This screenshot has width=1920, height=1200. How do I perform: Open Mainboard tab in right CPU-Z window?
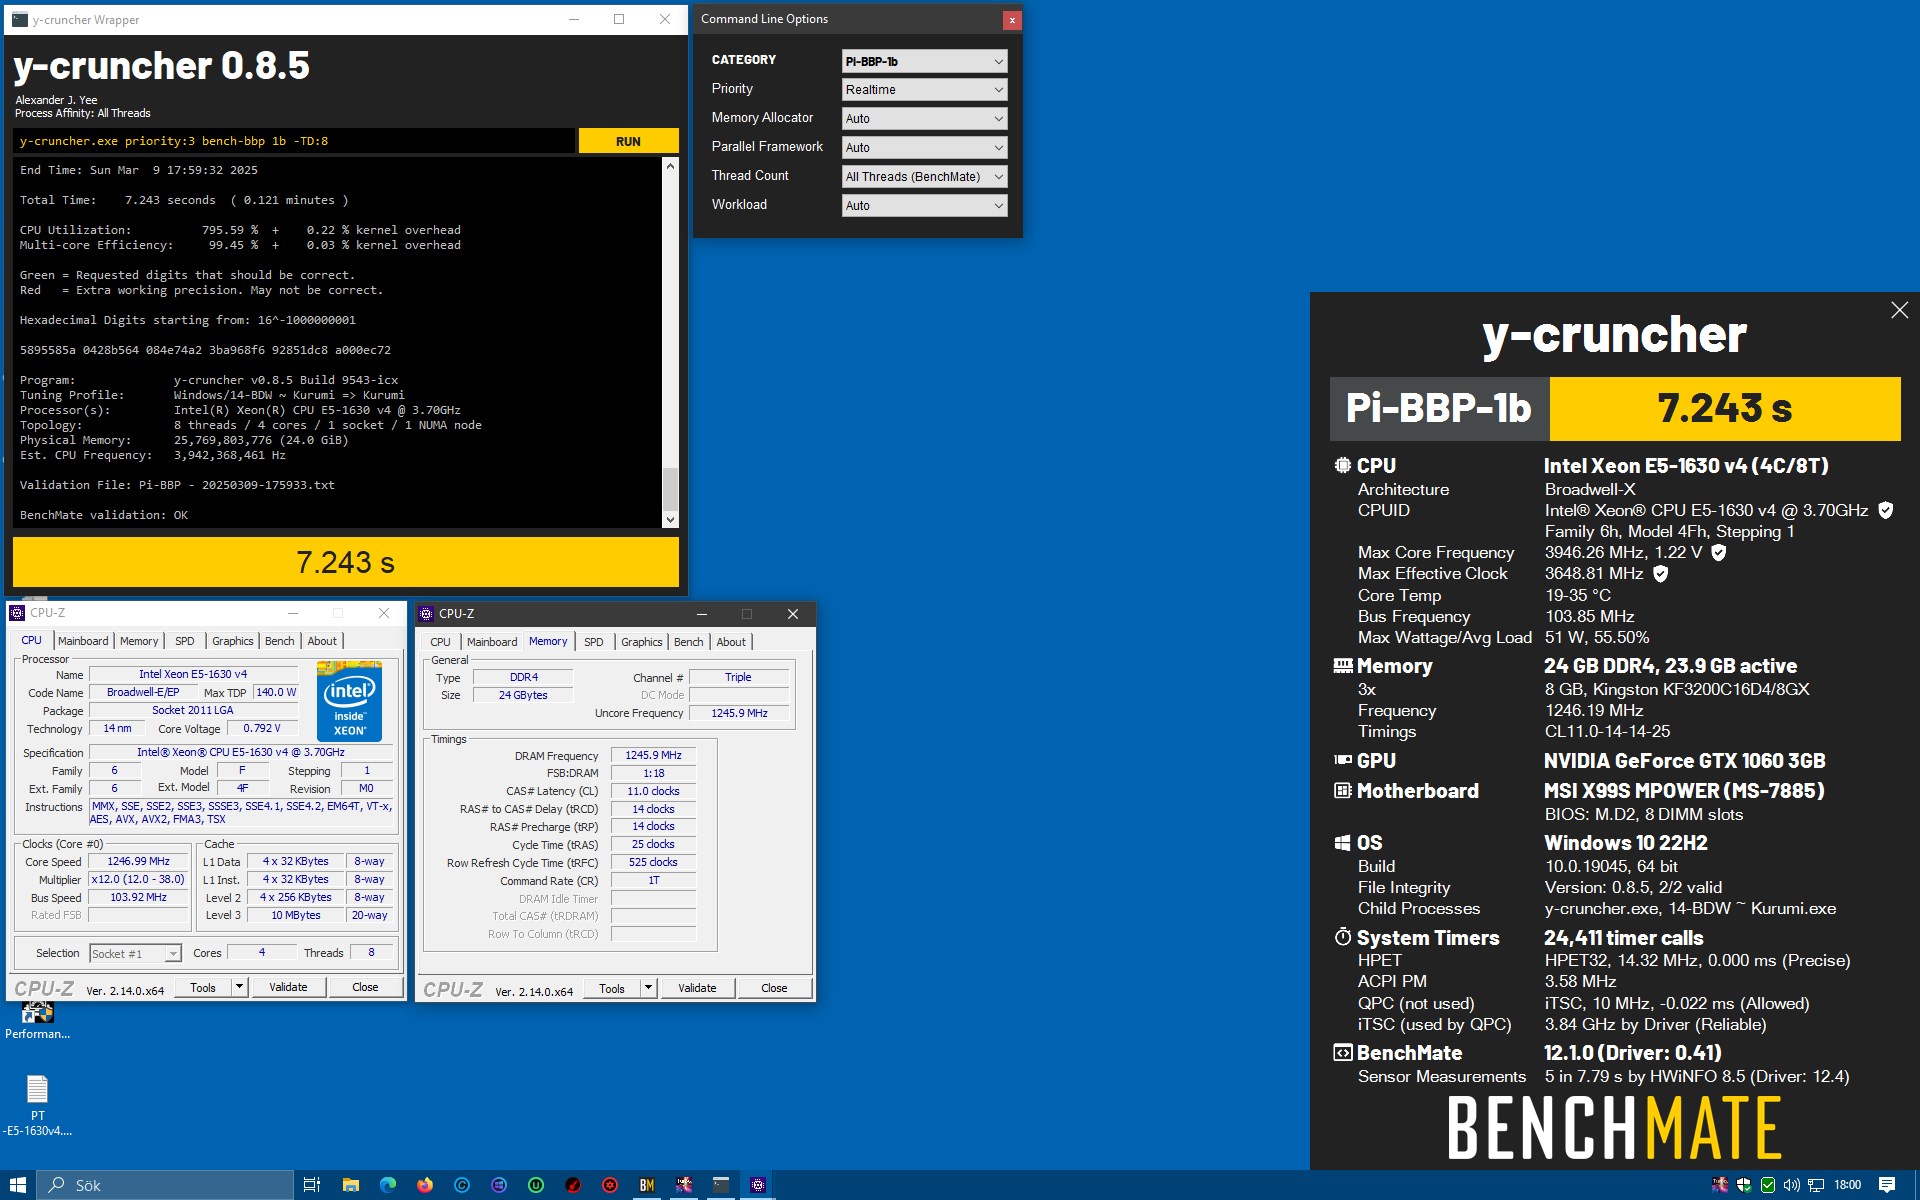492,642
